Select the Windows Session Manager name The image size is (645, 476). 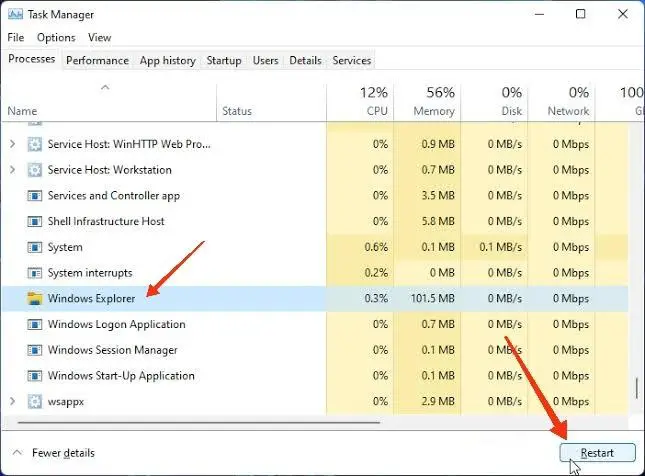click(x=113, y=350)
